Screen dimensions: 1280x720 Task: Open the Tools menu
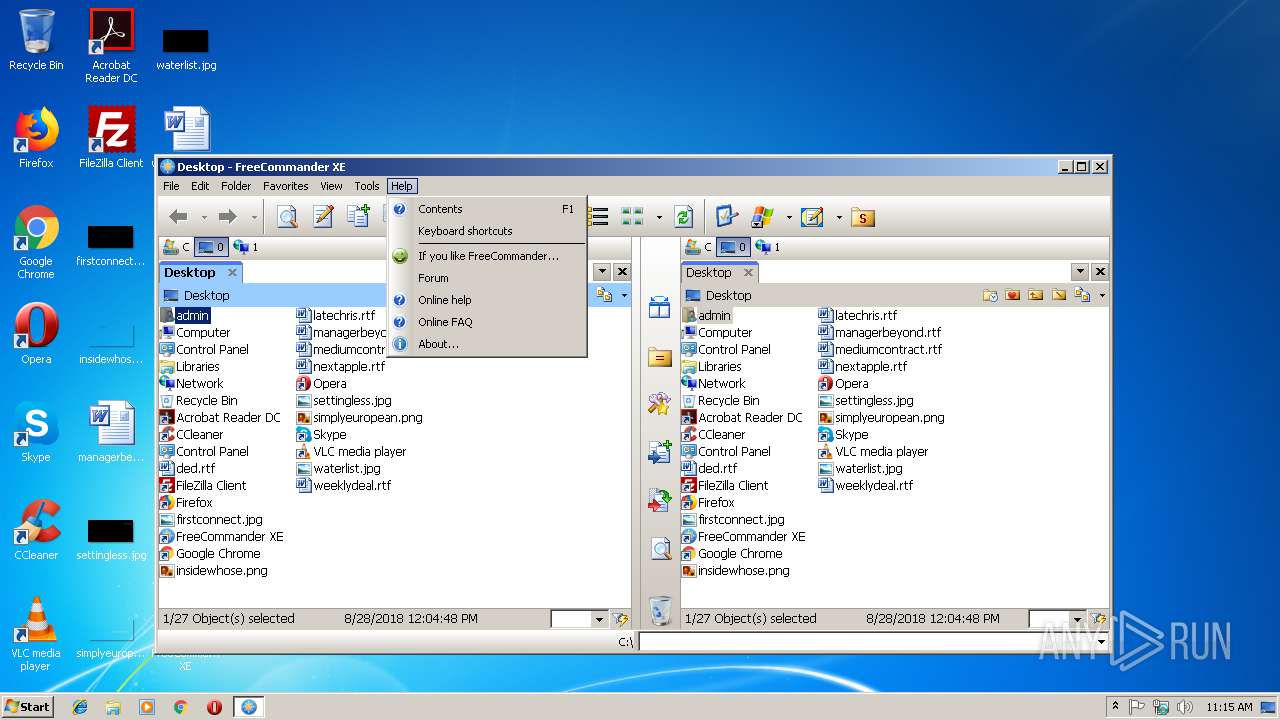(x=367, y=186)
